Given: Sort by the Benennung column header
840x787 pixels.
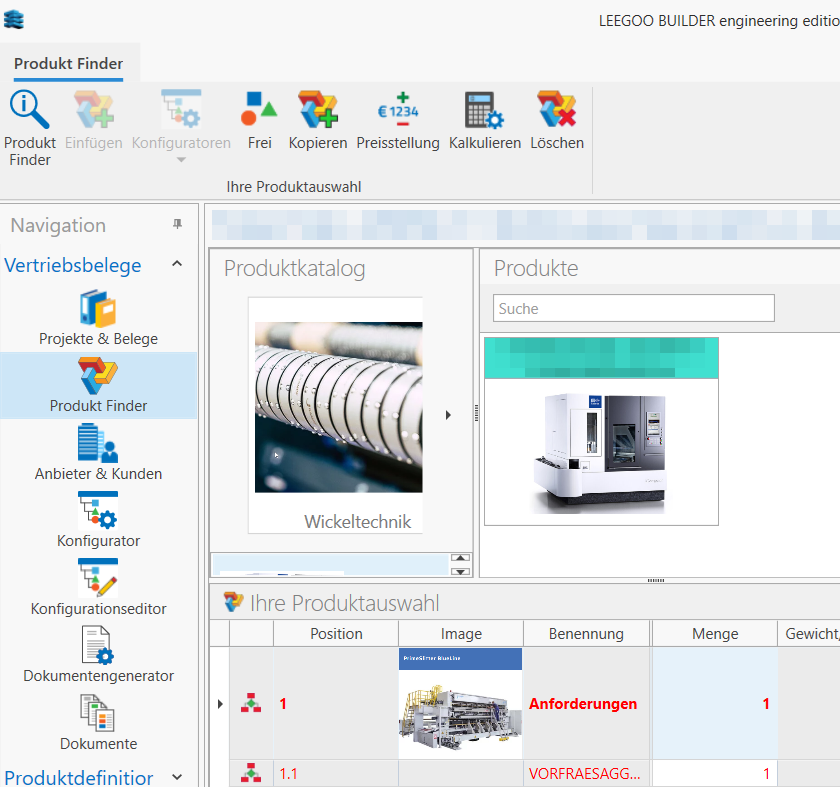Looking at the screenshot, I should [x=586, y=634].
